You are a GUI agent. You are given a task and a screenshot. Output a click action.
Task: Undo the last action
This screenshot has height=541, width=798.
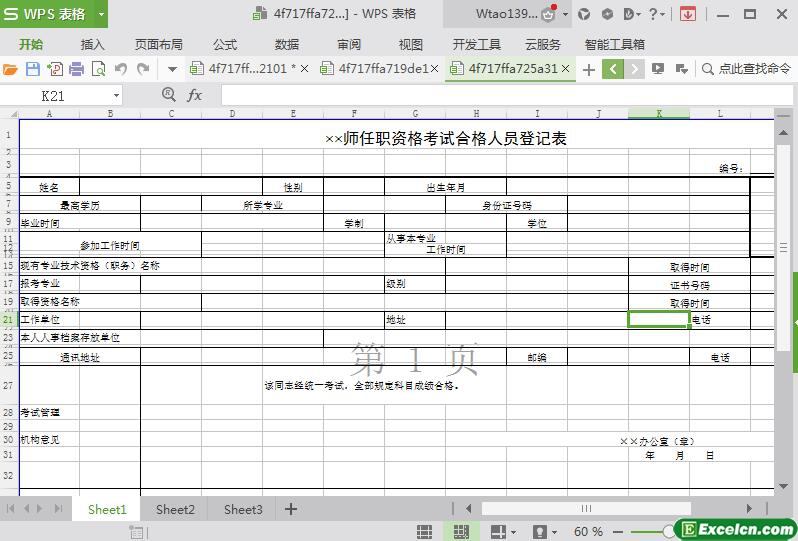pos(121,69)
